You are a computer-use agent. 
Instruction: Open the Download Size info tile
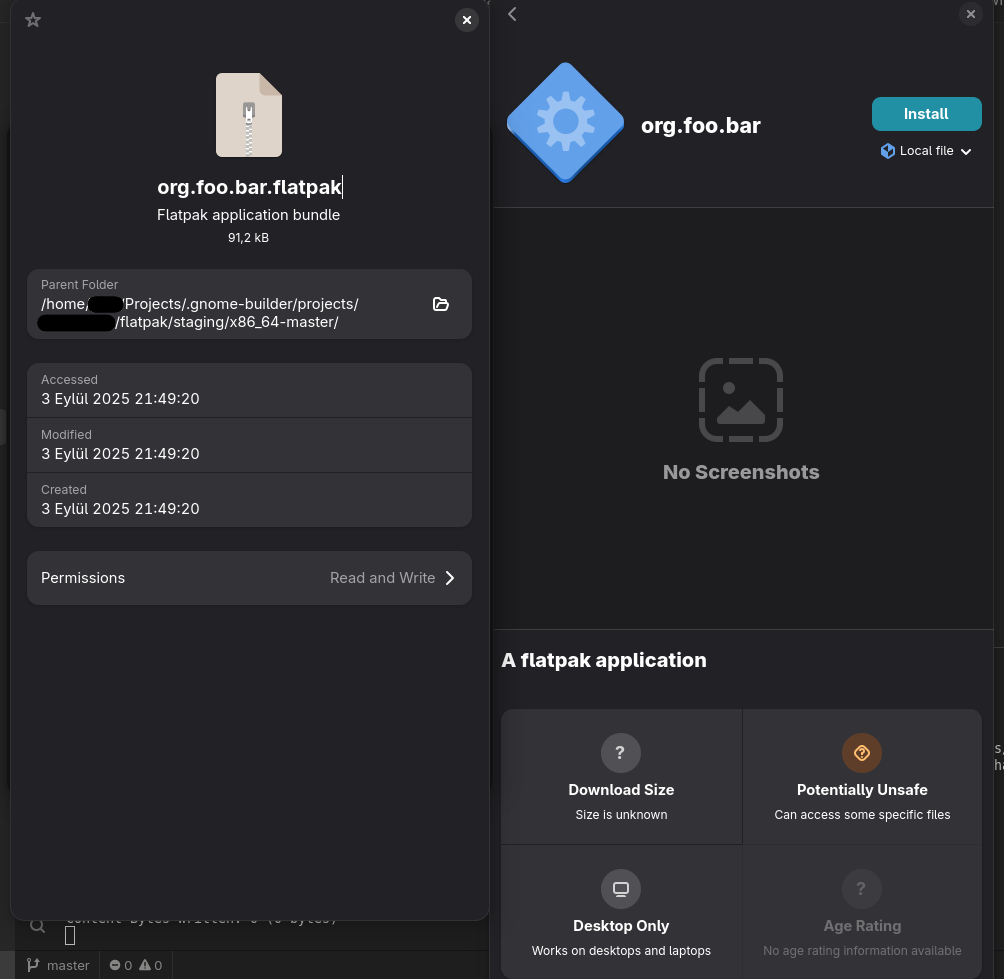(x=621, y=776)
